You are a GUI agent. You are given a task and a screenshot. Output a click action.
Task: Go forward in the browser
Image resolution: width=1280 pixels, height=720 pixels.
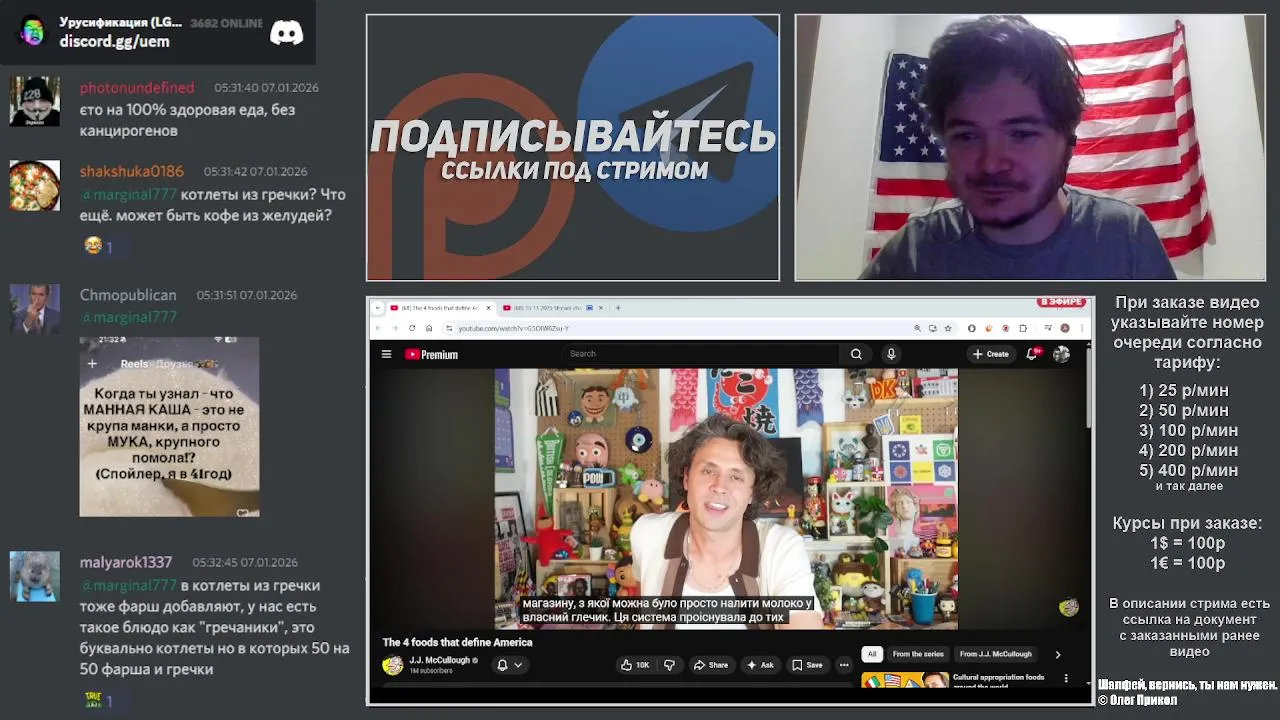pos(395,328)
